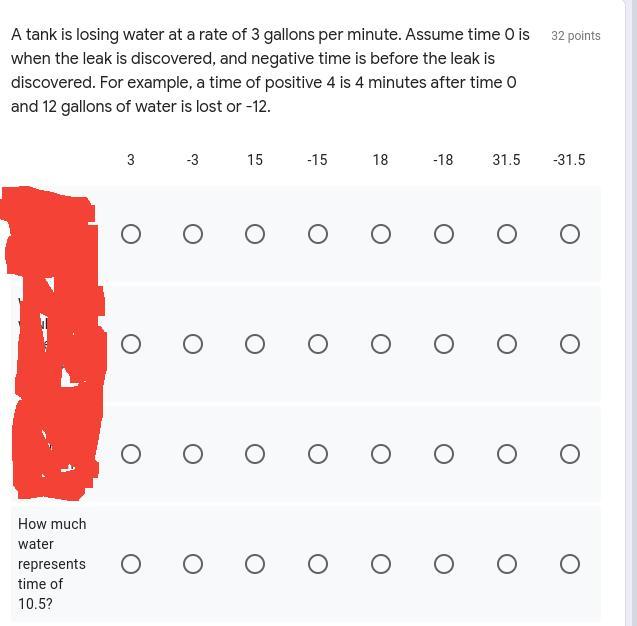Screen dimensions: 637x626
Task: Mark 31.5 in the second grid row
Action: [507, 344]
